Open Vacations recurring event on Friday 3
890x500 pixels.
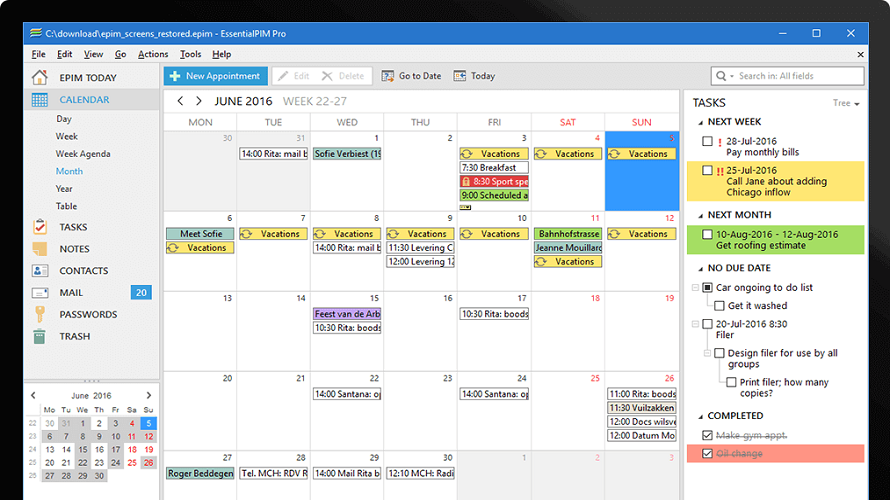(x=494, y=154)
